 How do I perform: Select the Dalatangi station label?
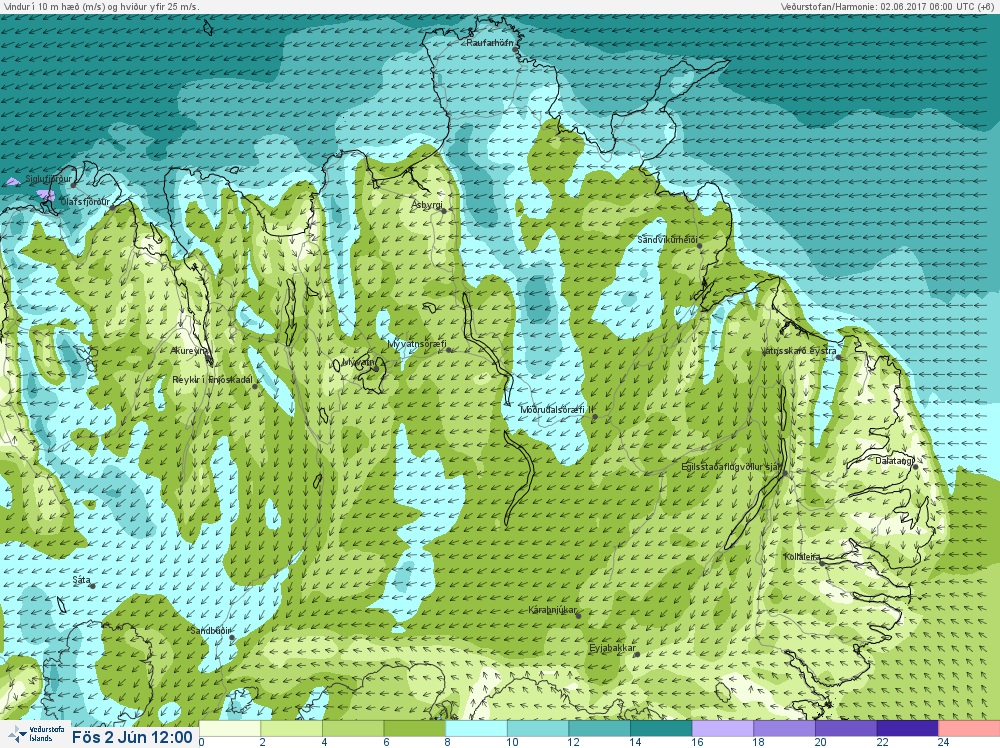(894, 460)
